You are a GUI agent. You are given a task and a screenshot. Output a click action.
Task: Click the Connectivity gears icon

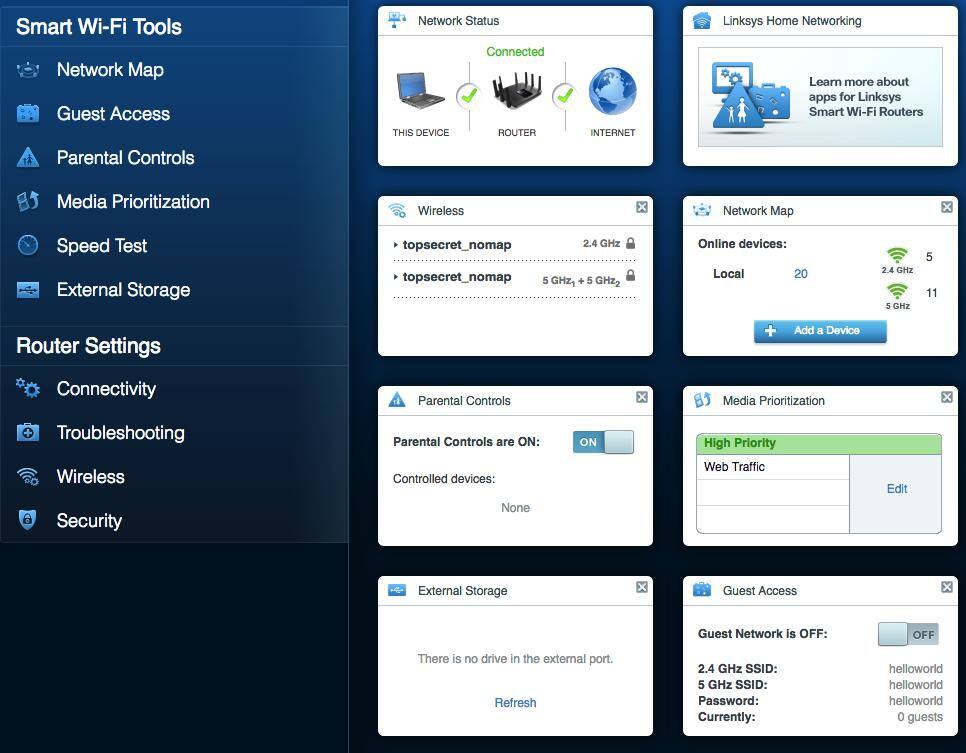click(28, 389)
